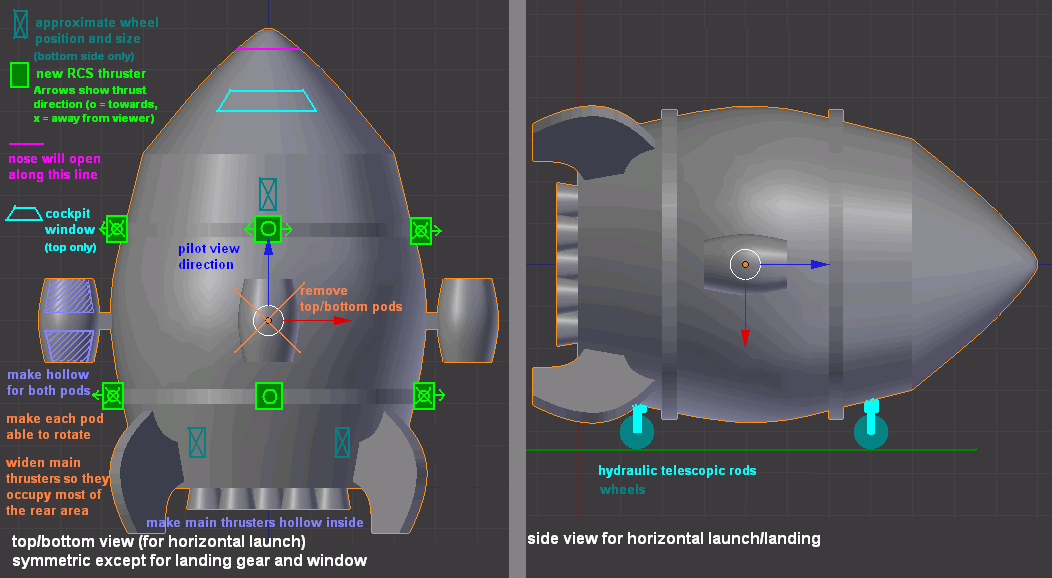Click the 'symmetric except for landing gear and window' caption

(x=190, y=561)
